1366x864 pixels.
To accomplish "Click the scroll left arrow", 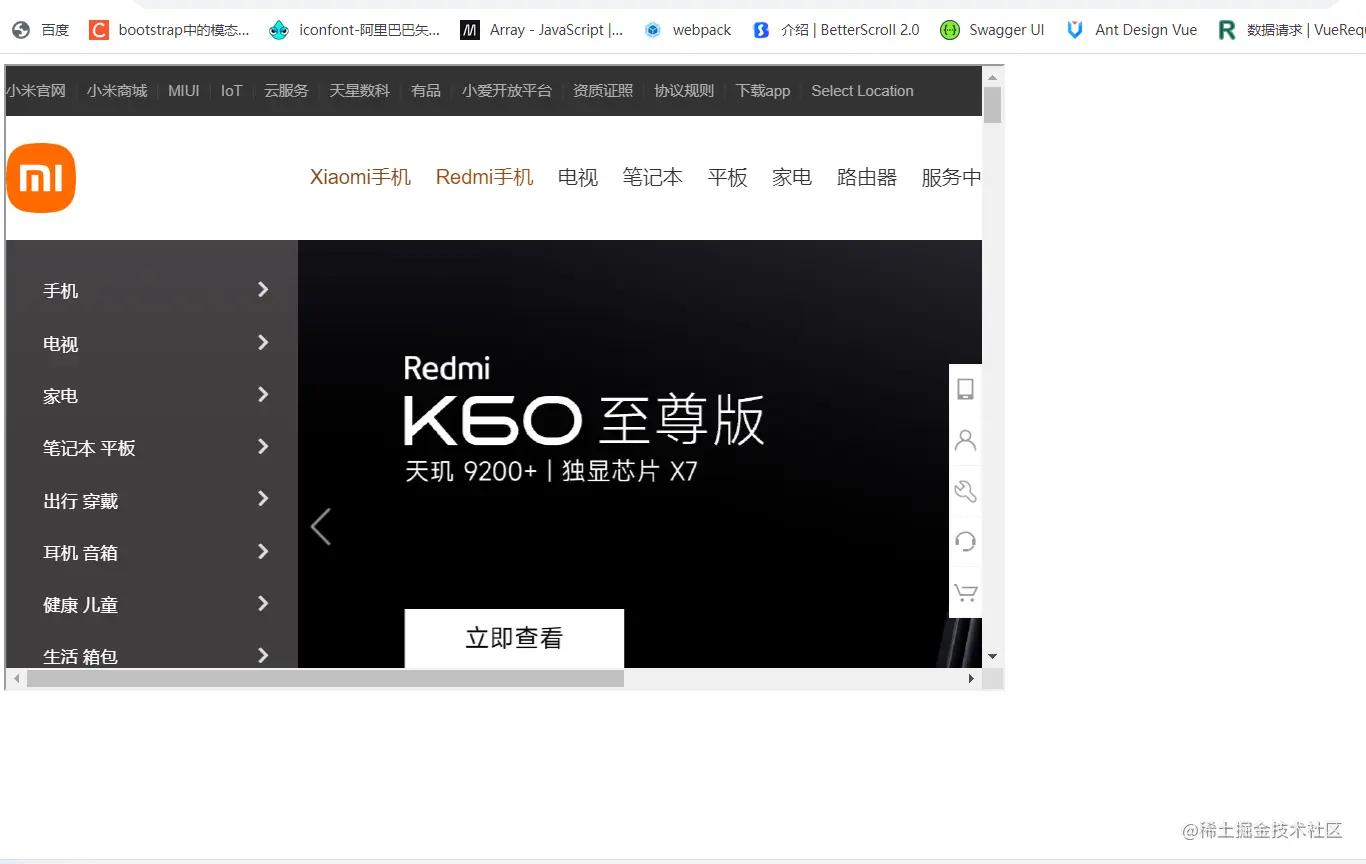I will (16, 678).
